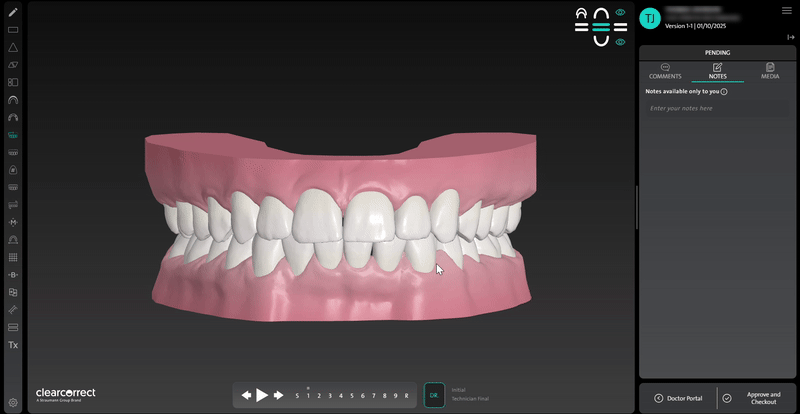Select the pencil draw tool
Image resolution: width=800 pixels, height=414 pixels.
tap(13, 12)
